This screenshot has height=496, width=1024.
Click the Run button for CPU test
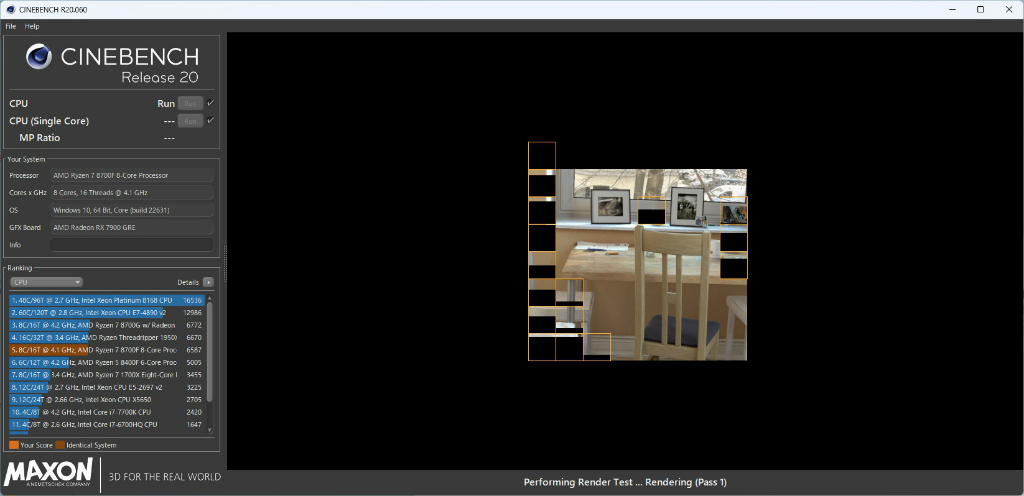pyautogui.click(x=190, y=103)
